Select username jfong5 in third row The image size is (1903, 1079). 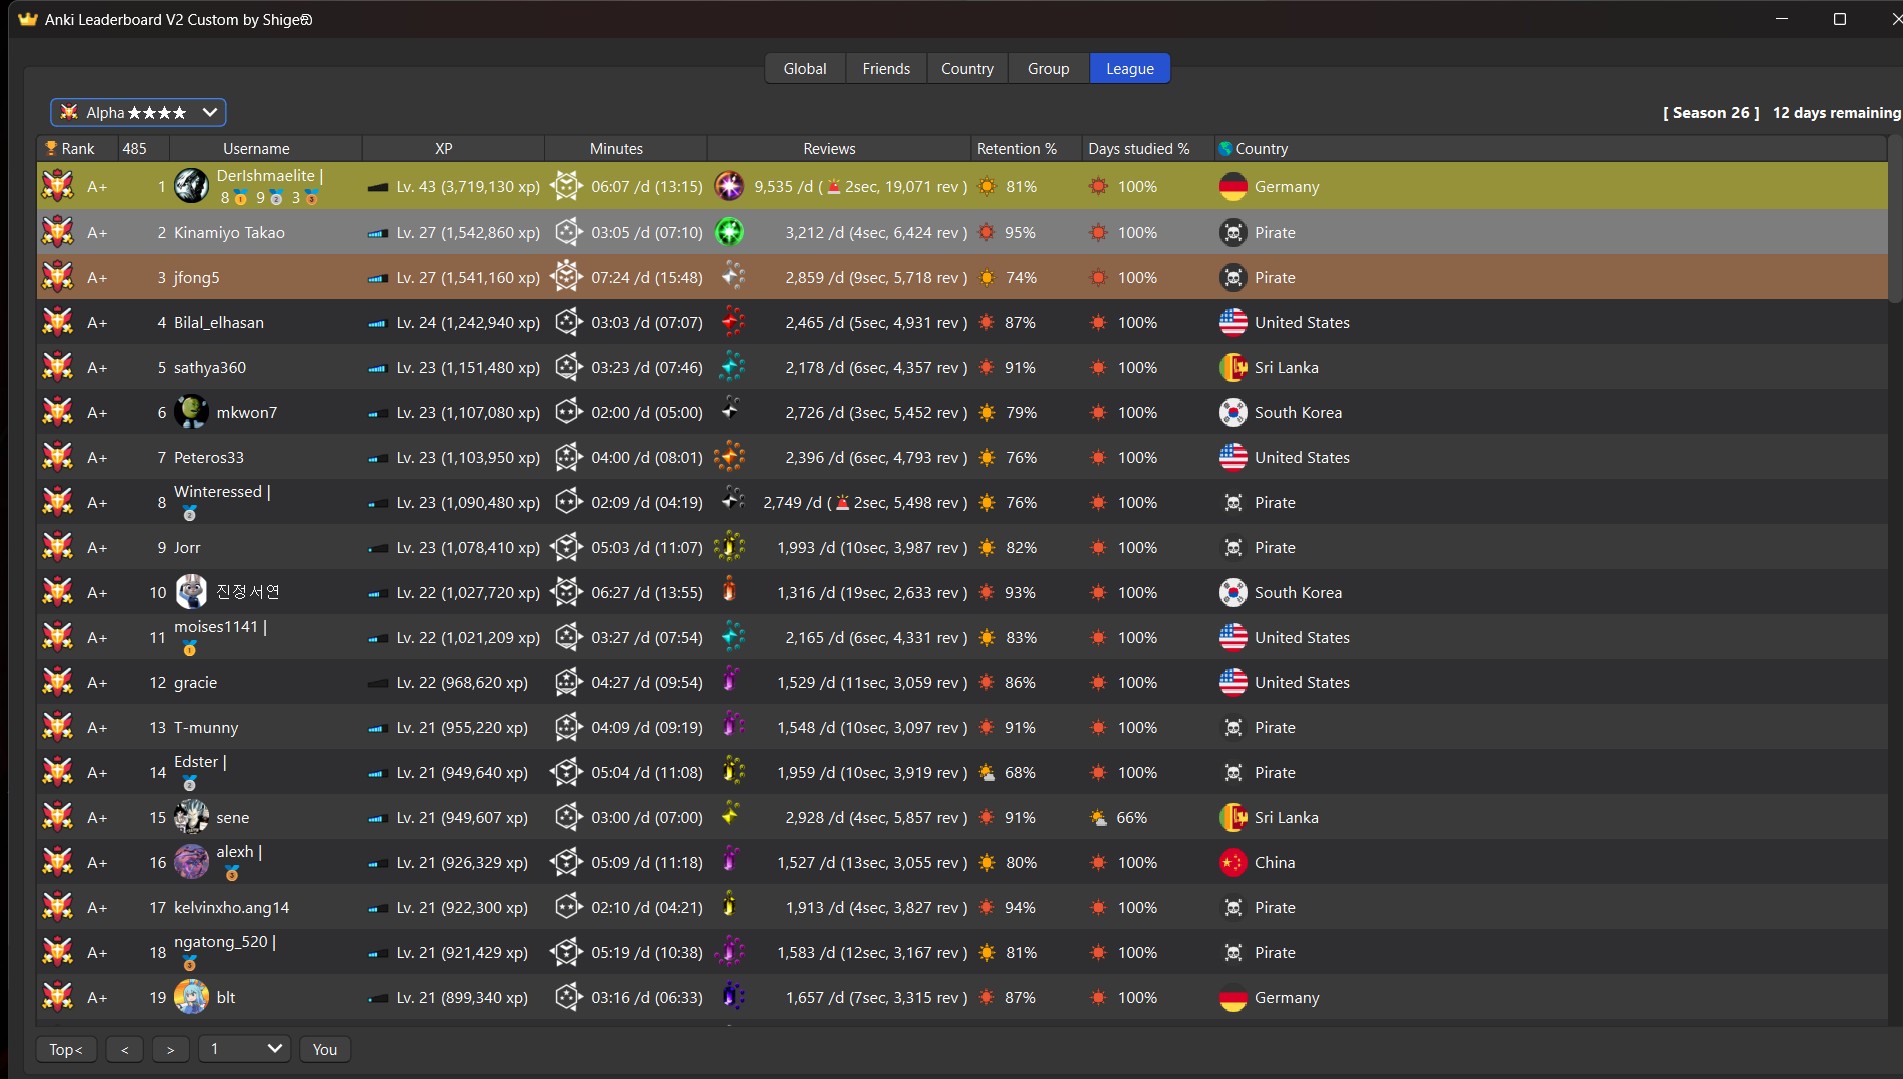196,277
